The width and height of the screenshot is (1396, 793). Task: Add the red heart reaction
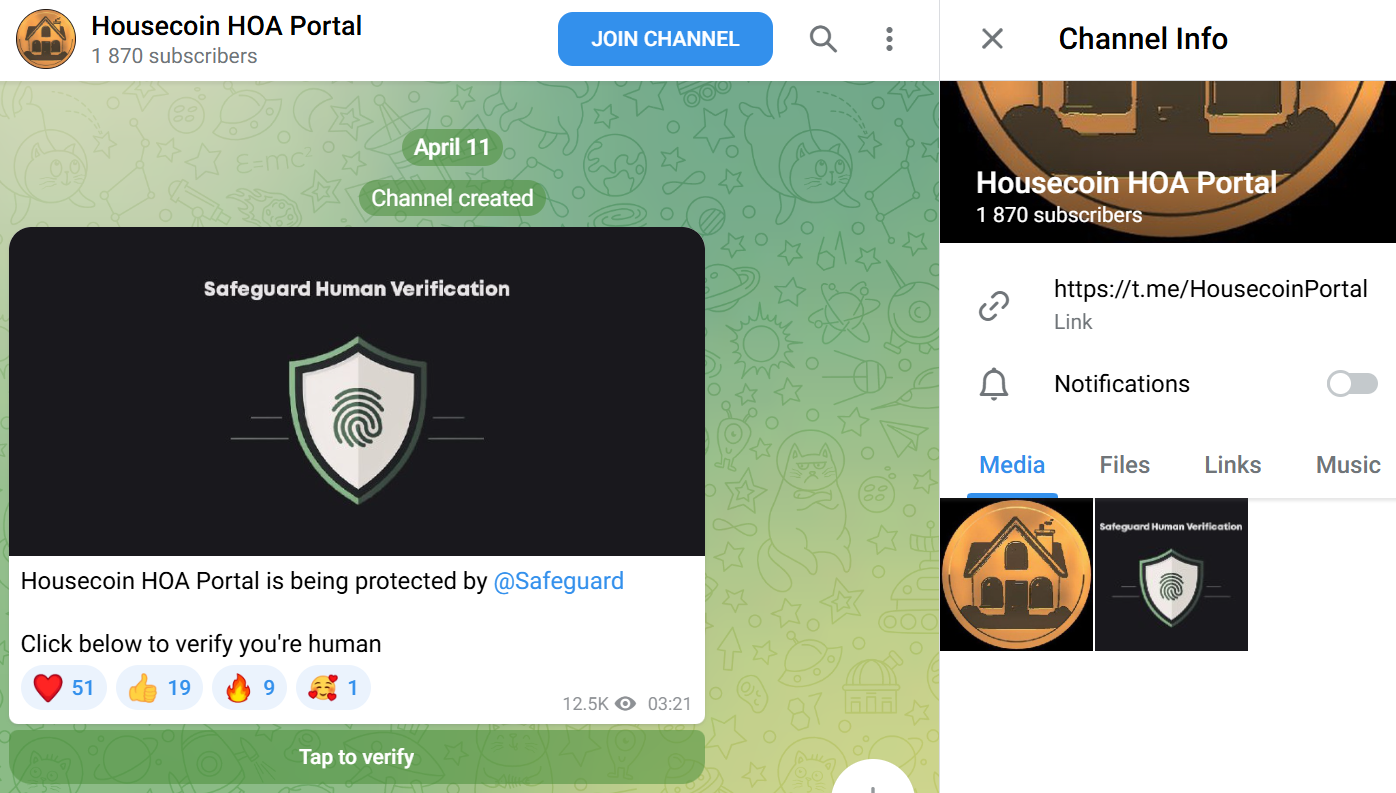[x=64, y=688]
